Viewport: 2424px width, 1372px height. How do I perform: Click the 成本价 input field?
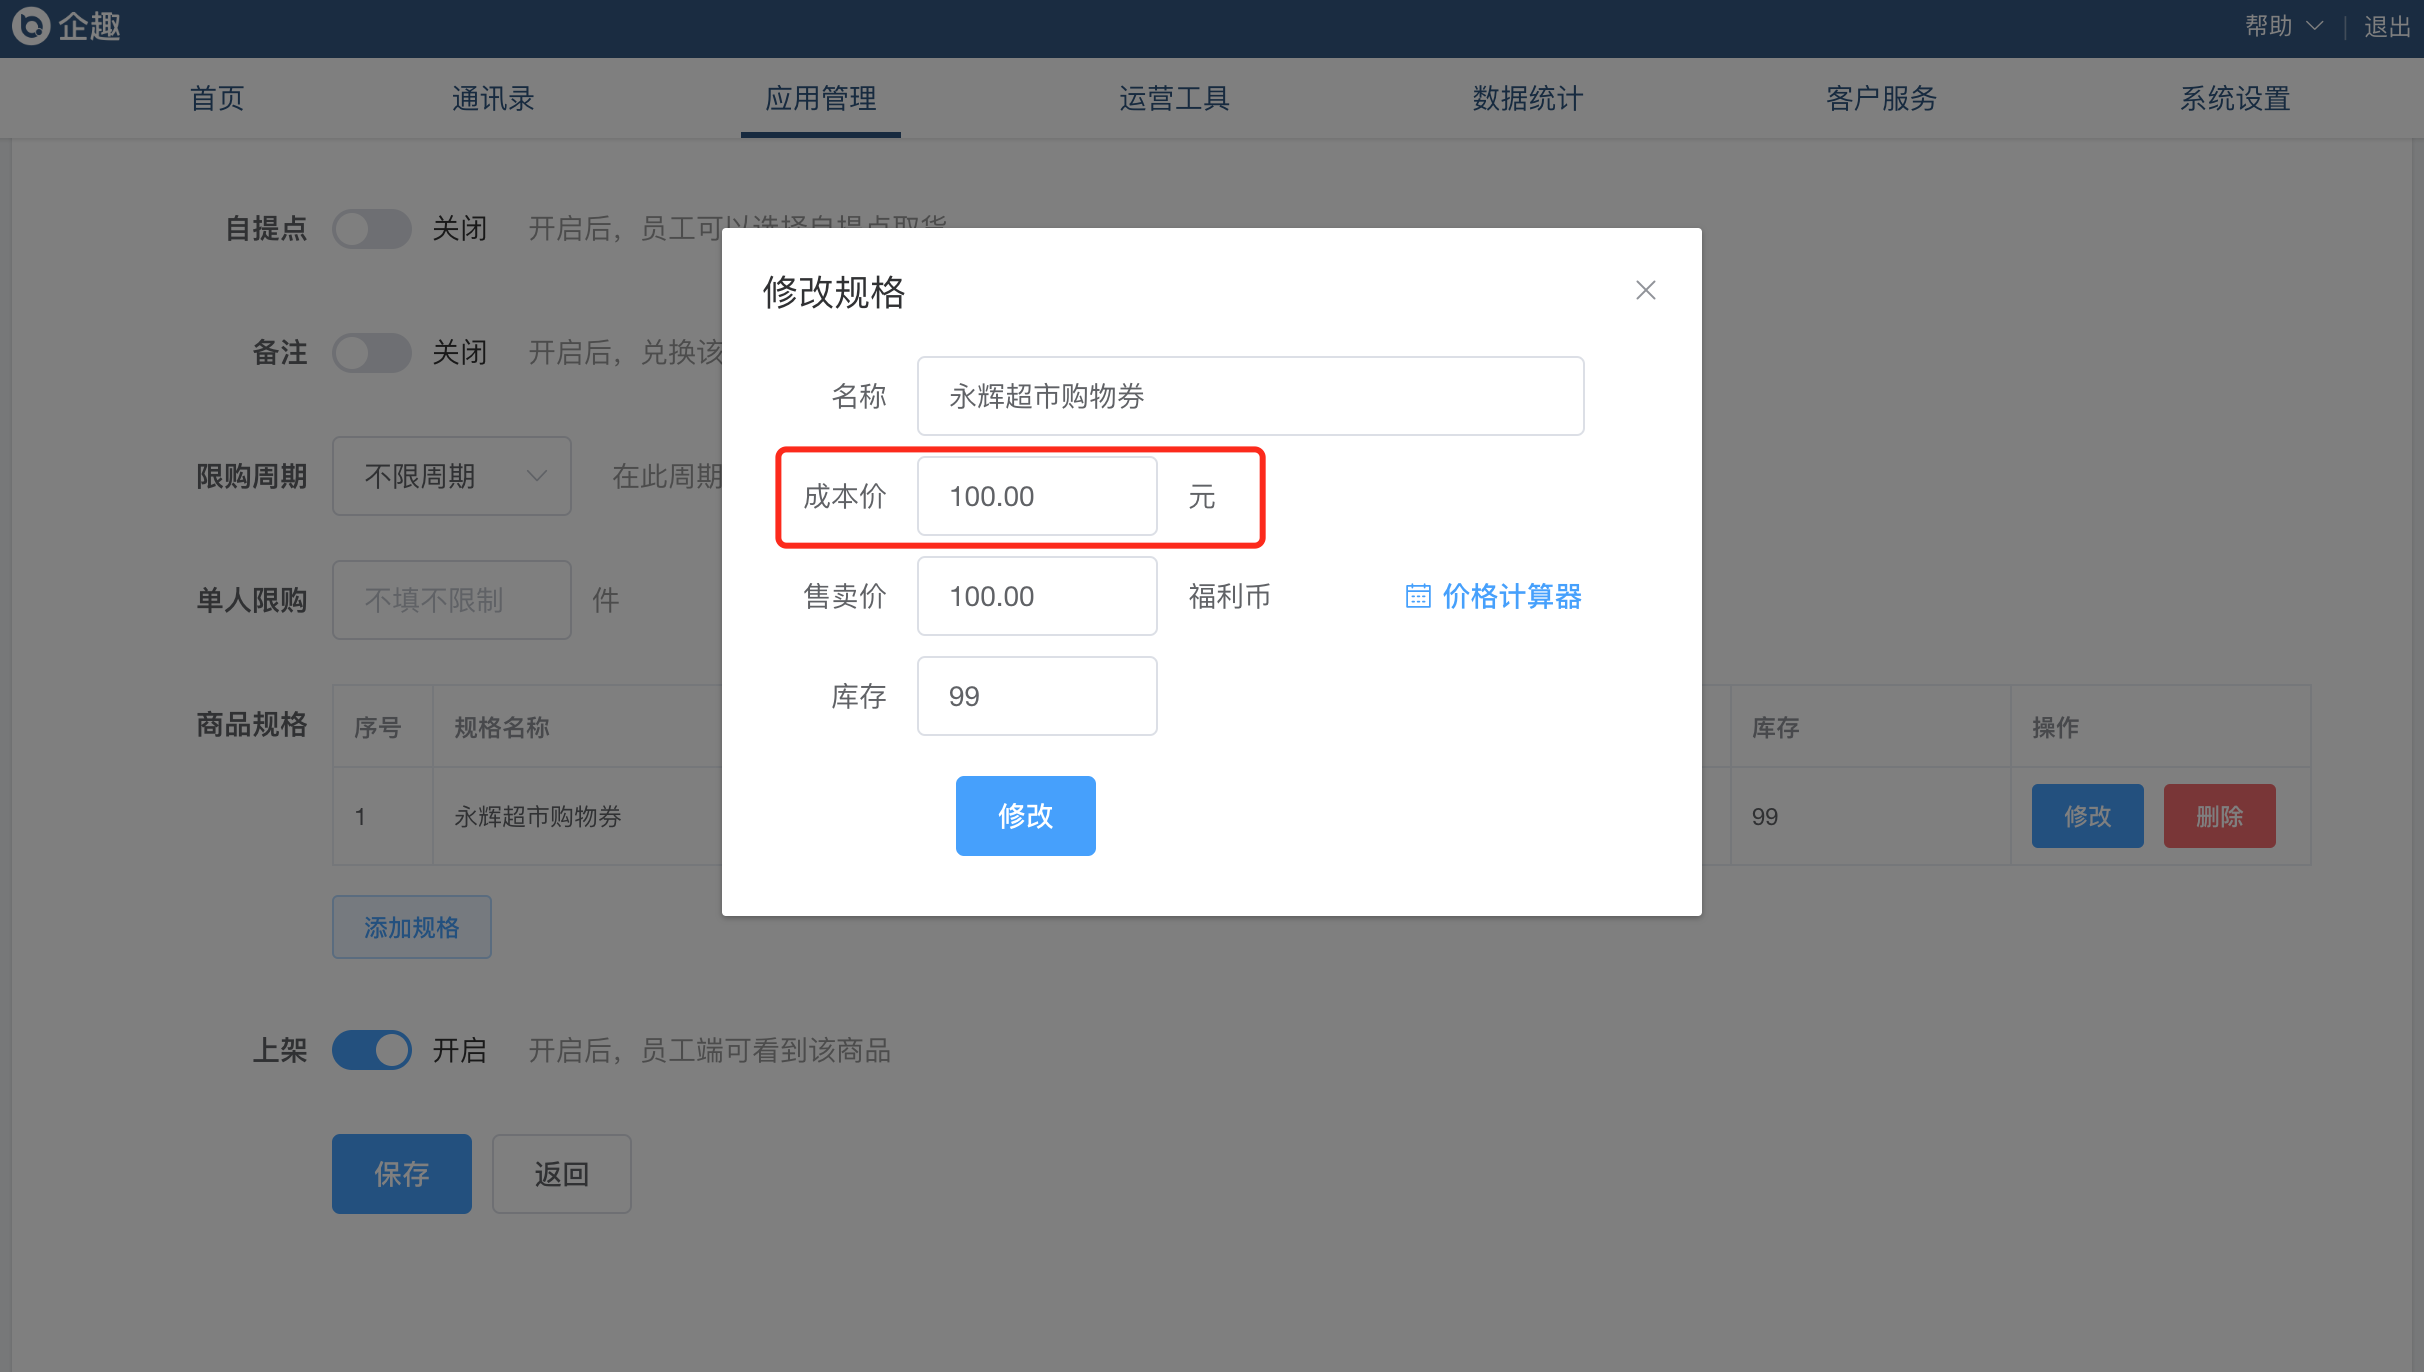coord(1037,496)
